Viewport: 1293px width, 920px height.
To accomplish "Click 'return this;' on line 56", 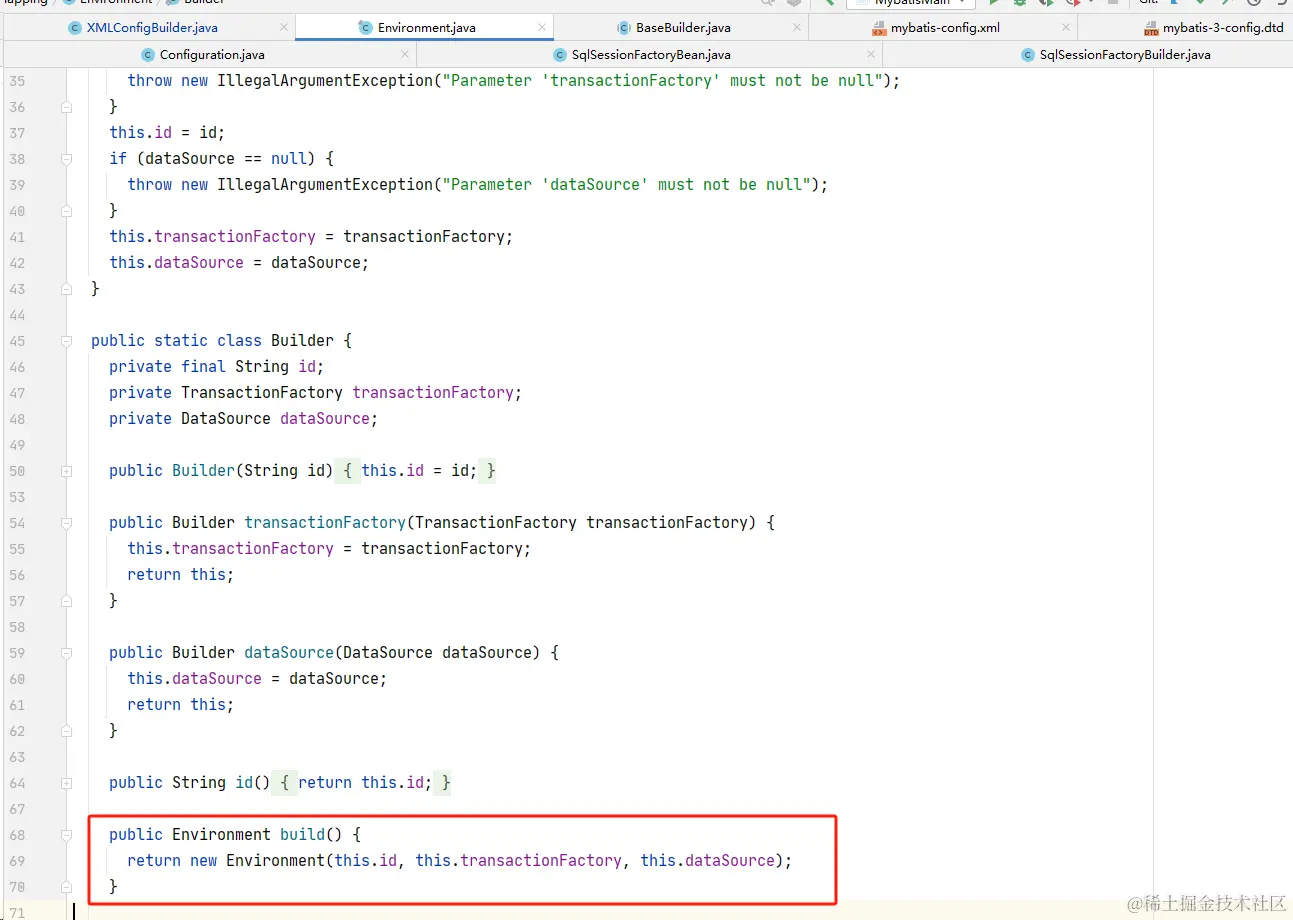I will pyautogui.click(x=181, y=574).
